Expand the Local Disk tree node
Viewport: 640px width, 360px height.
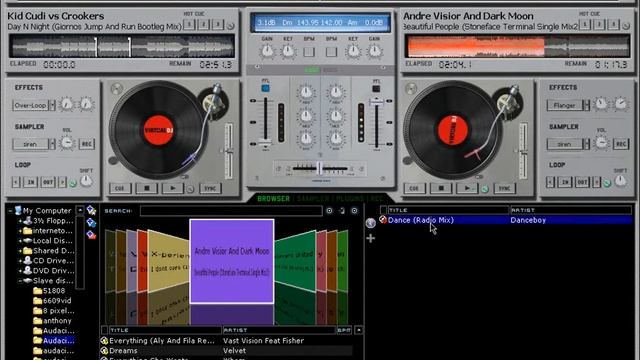(20, 241)
